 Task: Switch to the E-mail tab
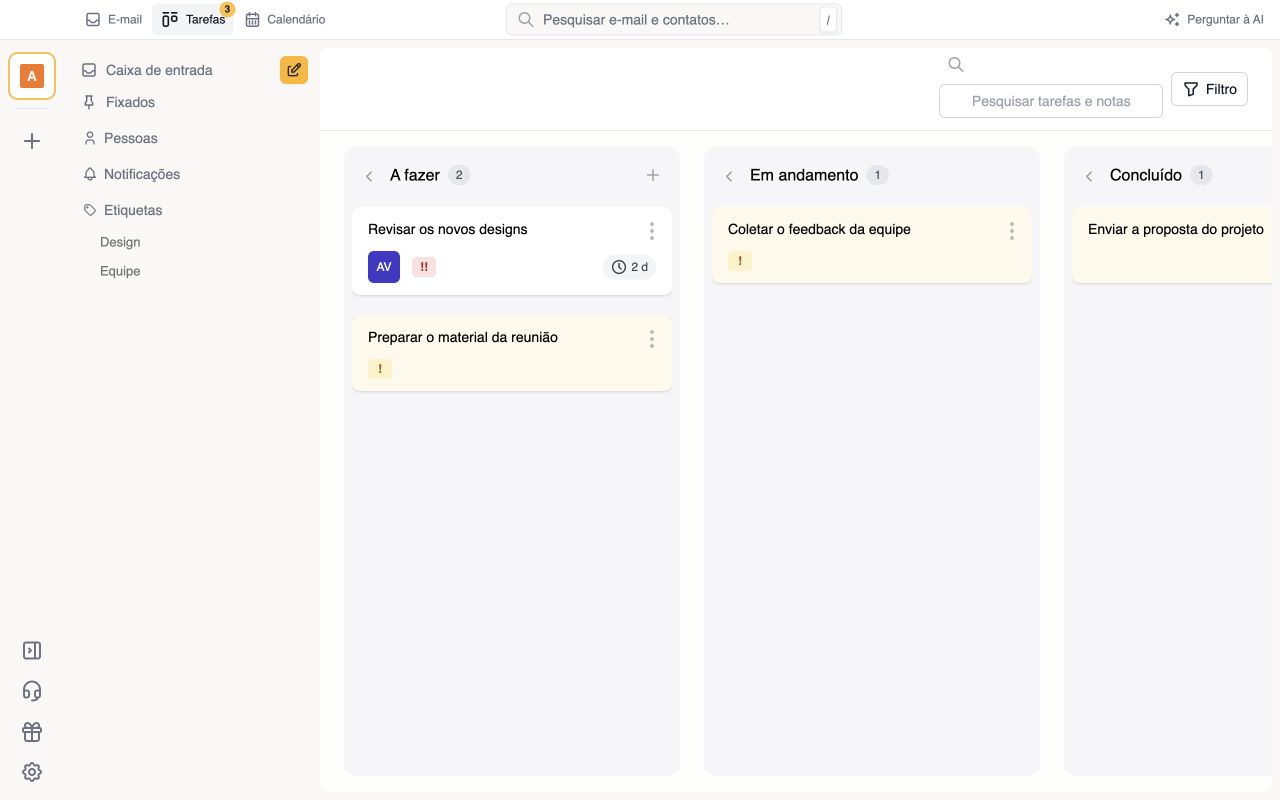click(114, 19)
